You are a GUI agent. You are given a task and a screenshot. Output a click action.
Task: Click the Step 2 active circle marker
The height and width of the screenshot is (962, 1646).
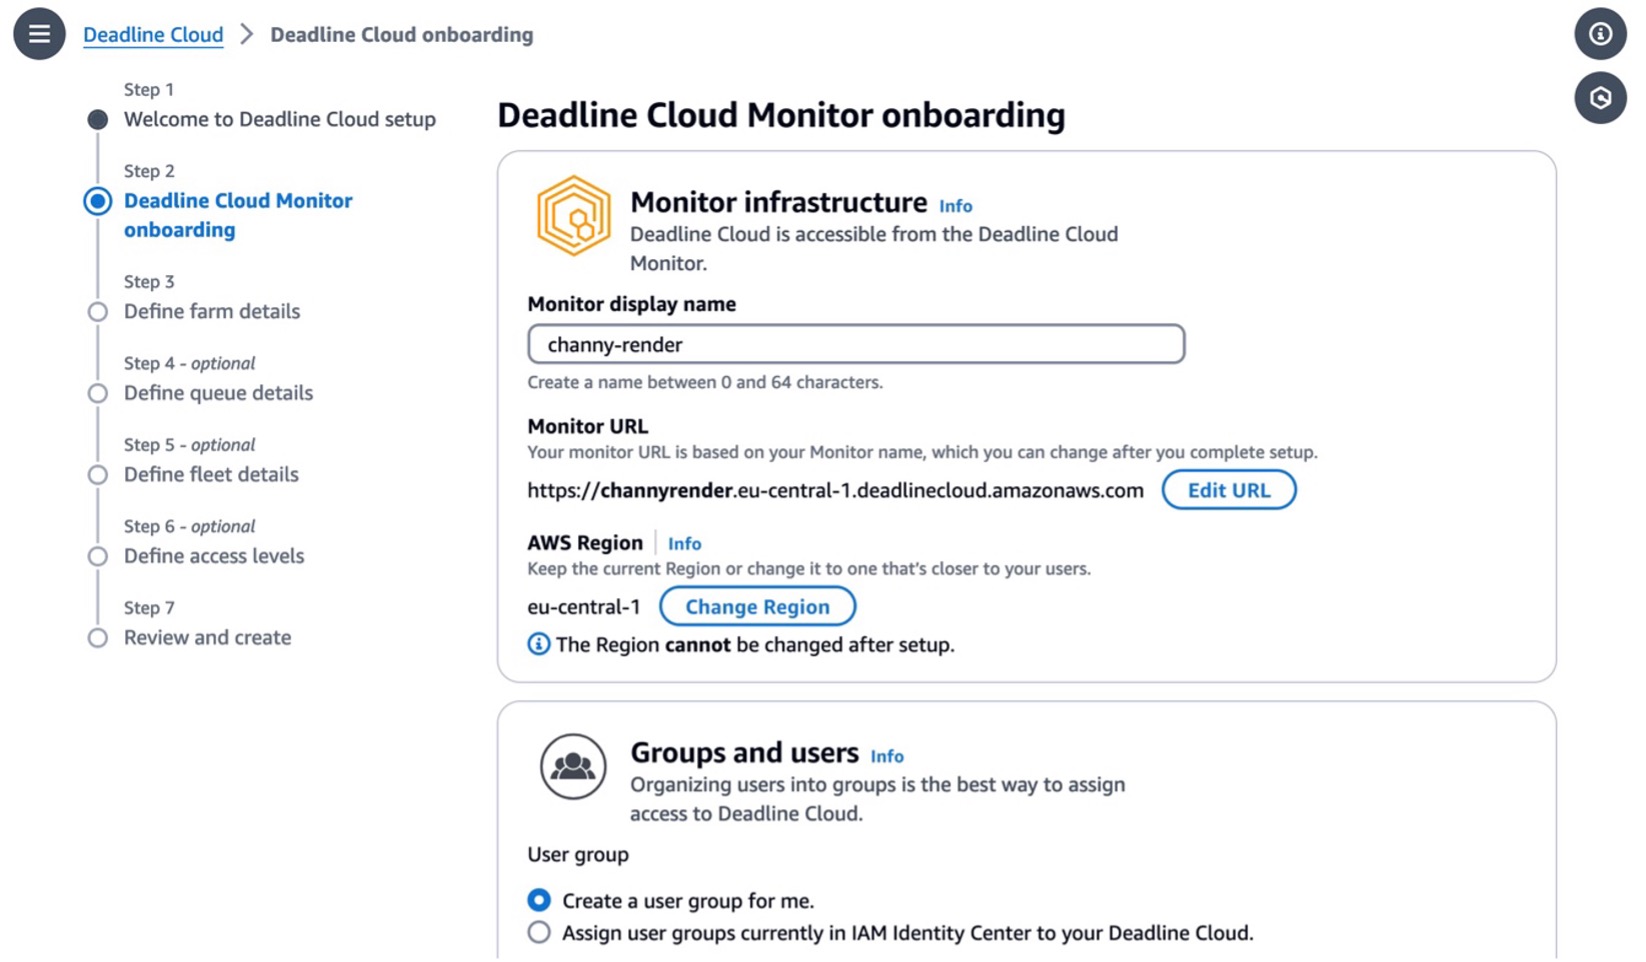[97, 201]
